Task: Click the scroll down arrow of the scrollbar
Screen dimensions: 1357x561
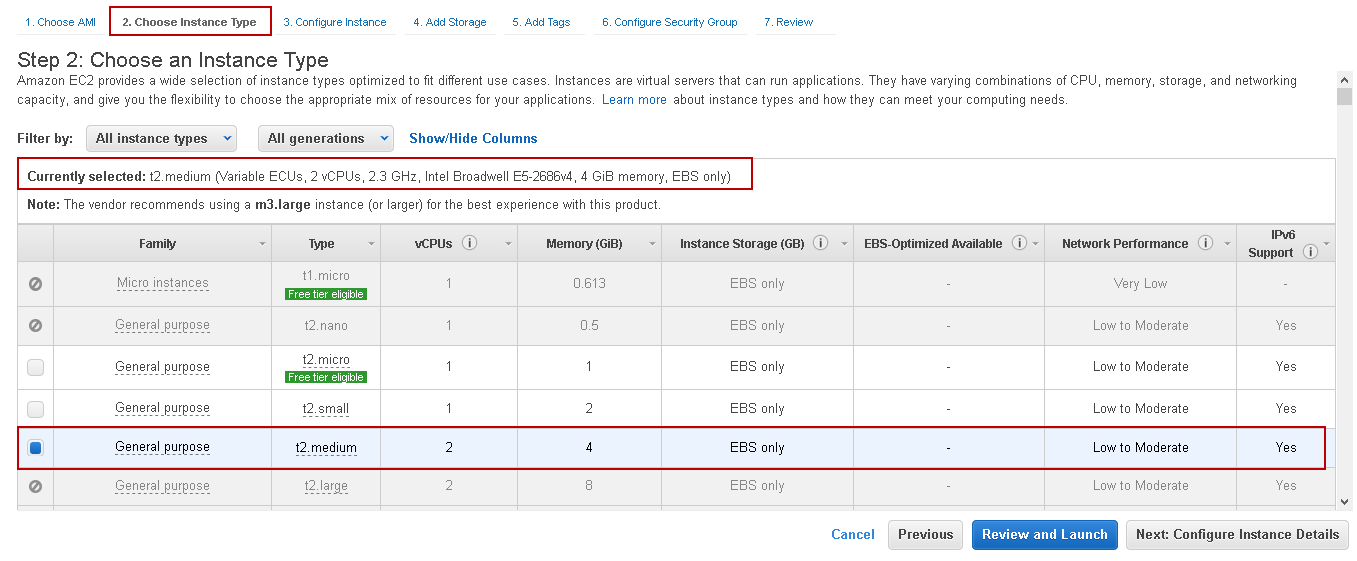Action: (x=1345, y=501)
